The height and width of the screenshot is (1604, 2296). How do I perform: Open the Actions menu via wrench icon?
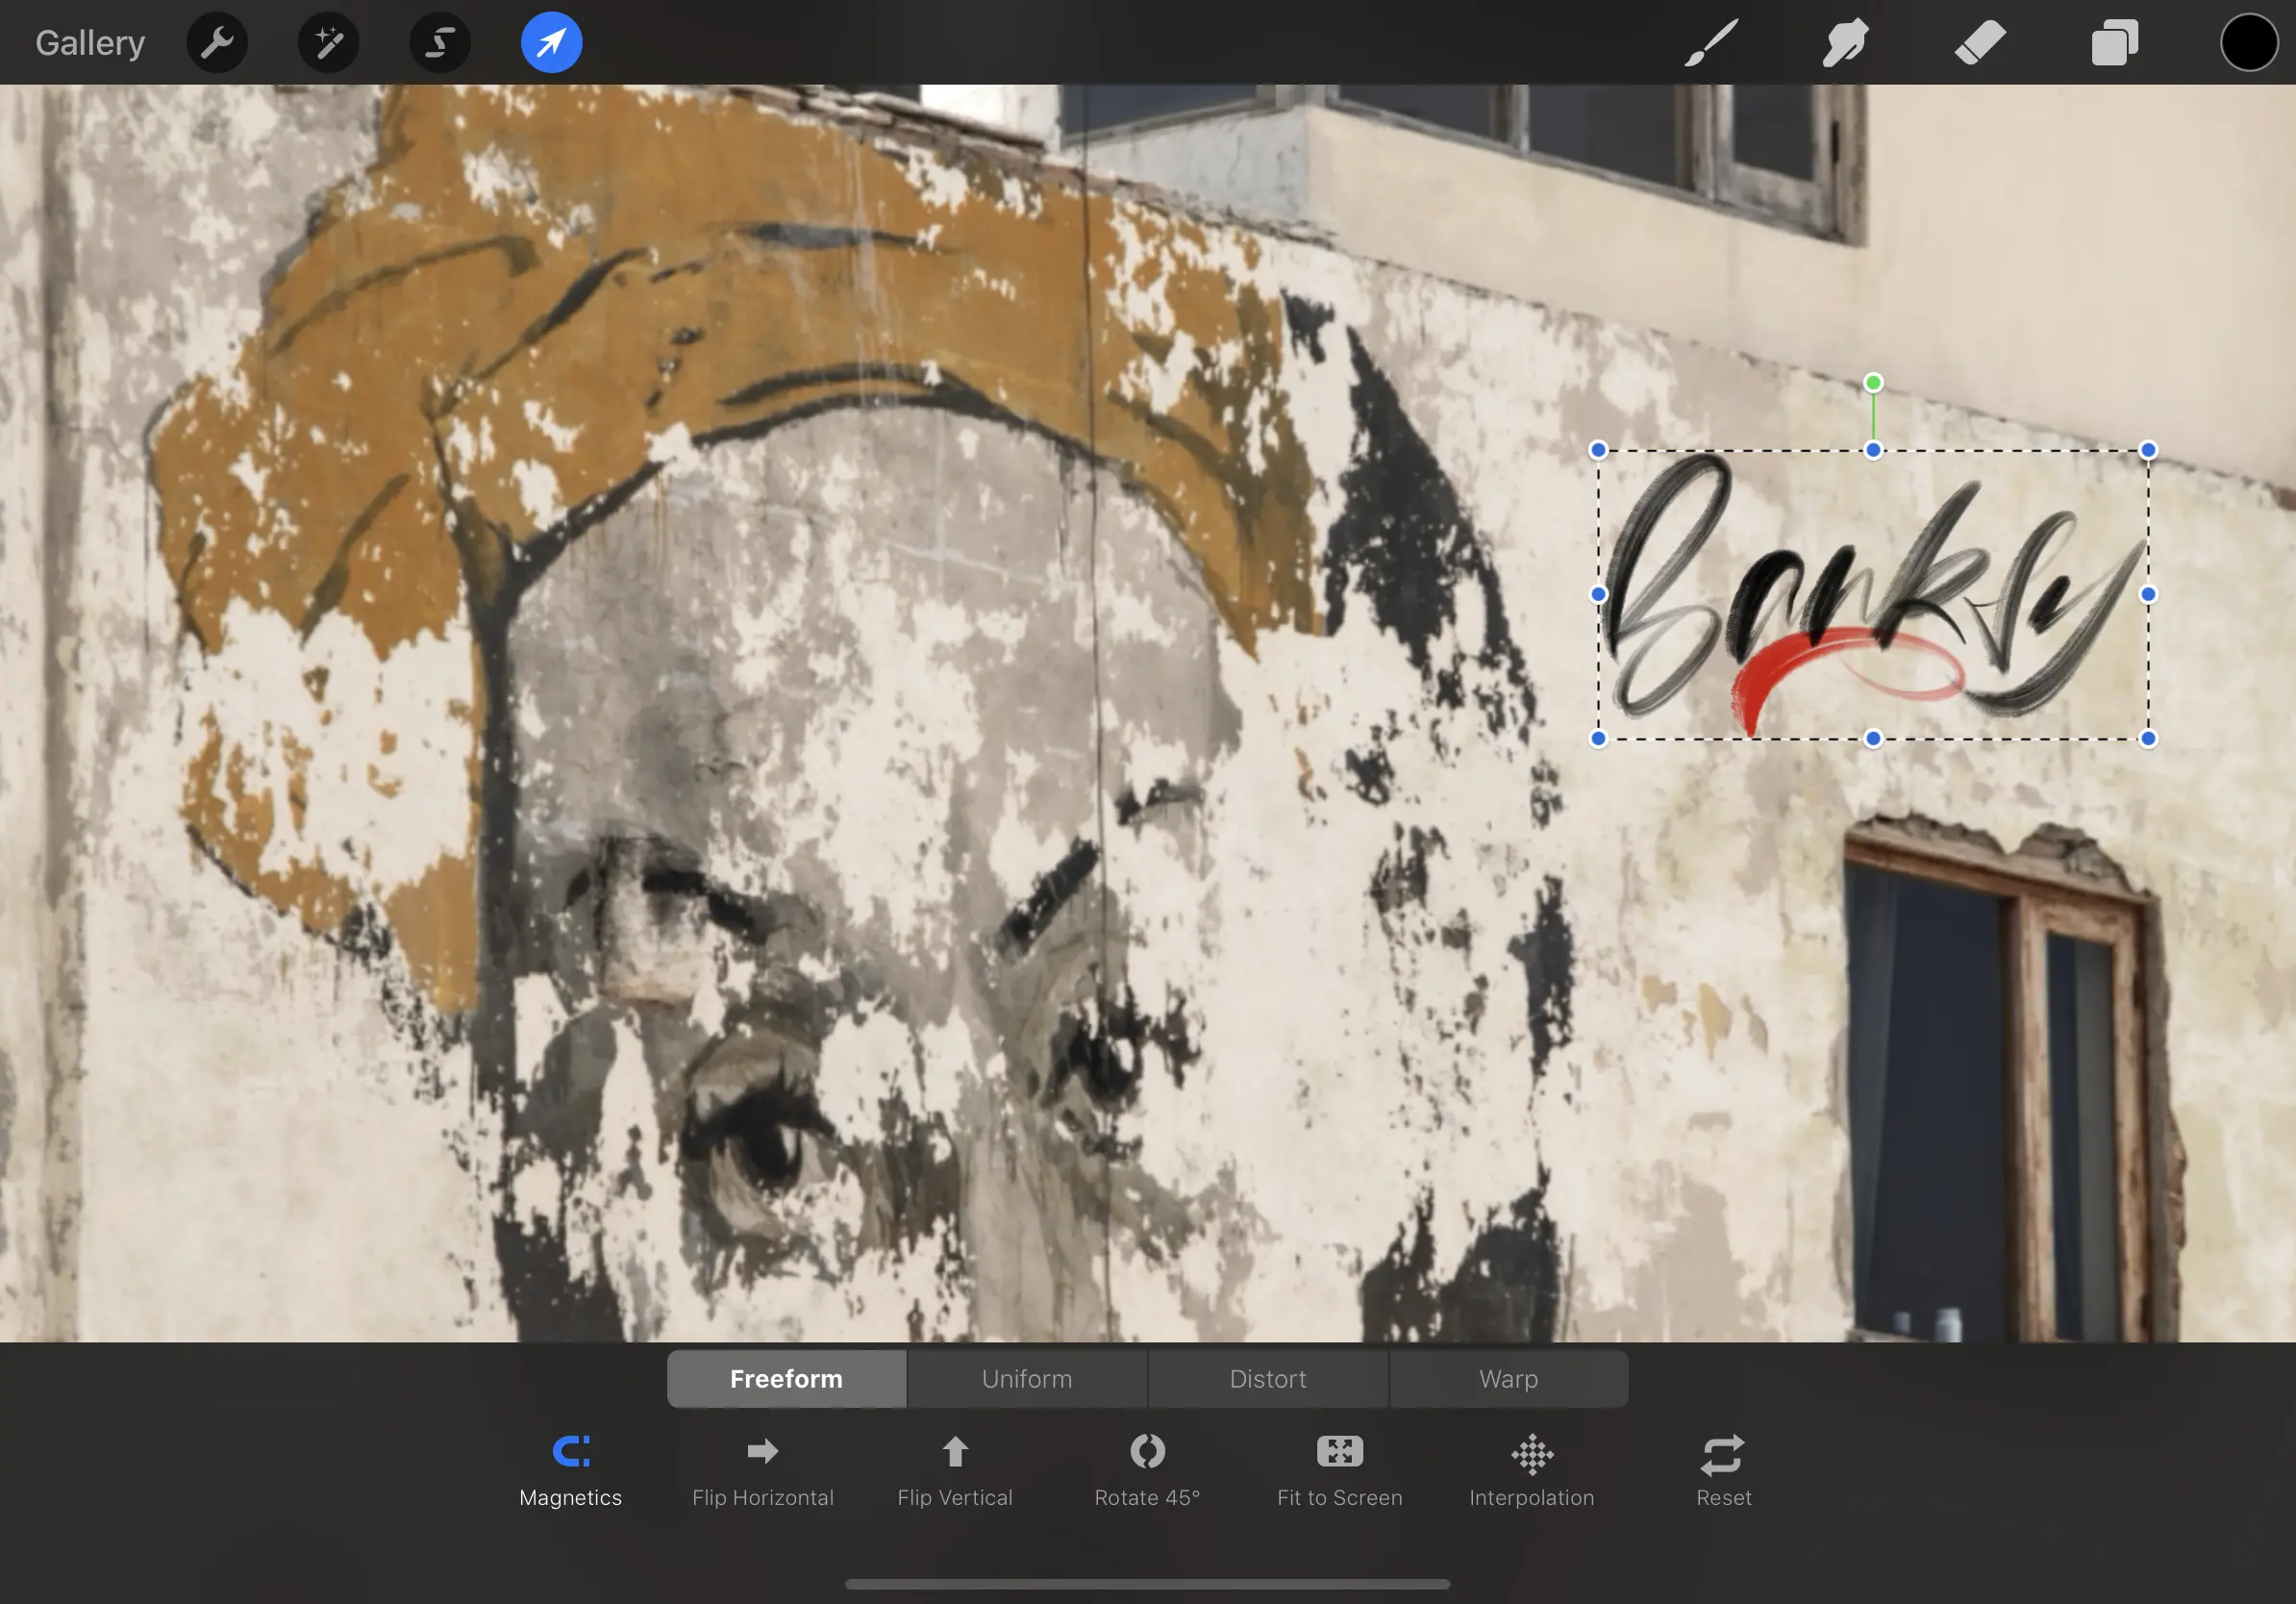tap(216, 40)
